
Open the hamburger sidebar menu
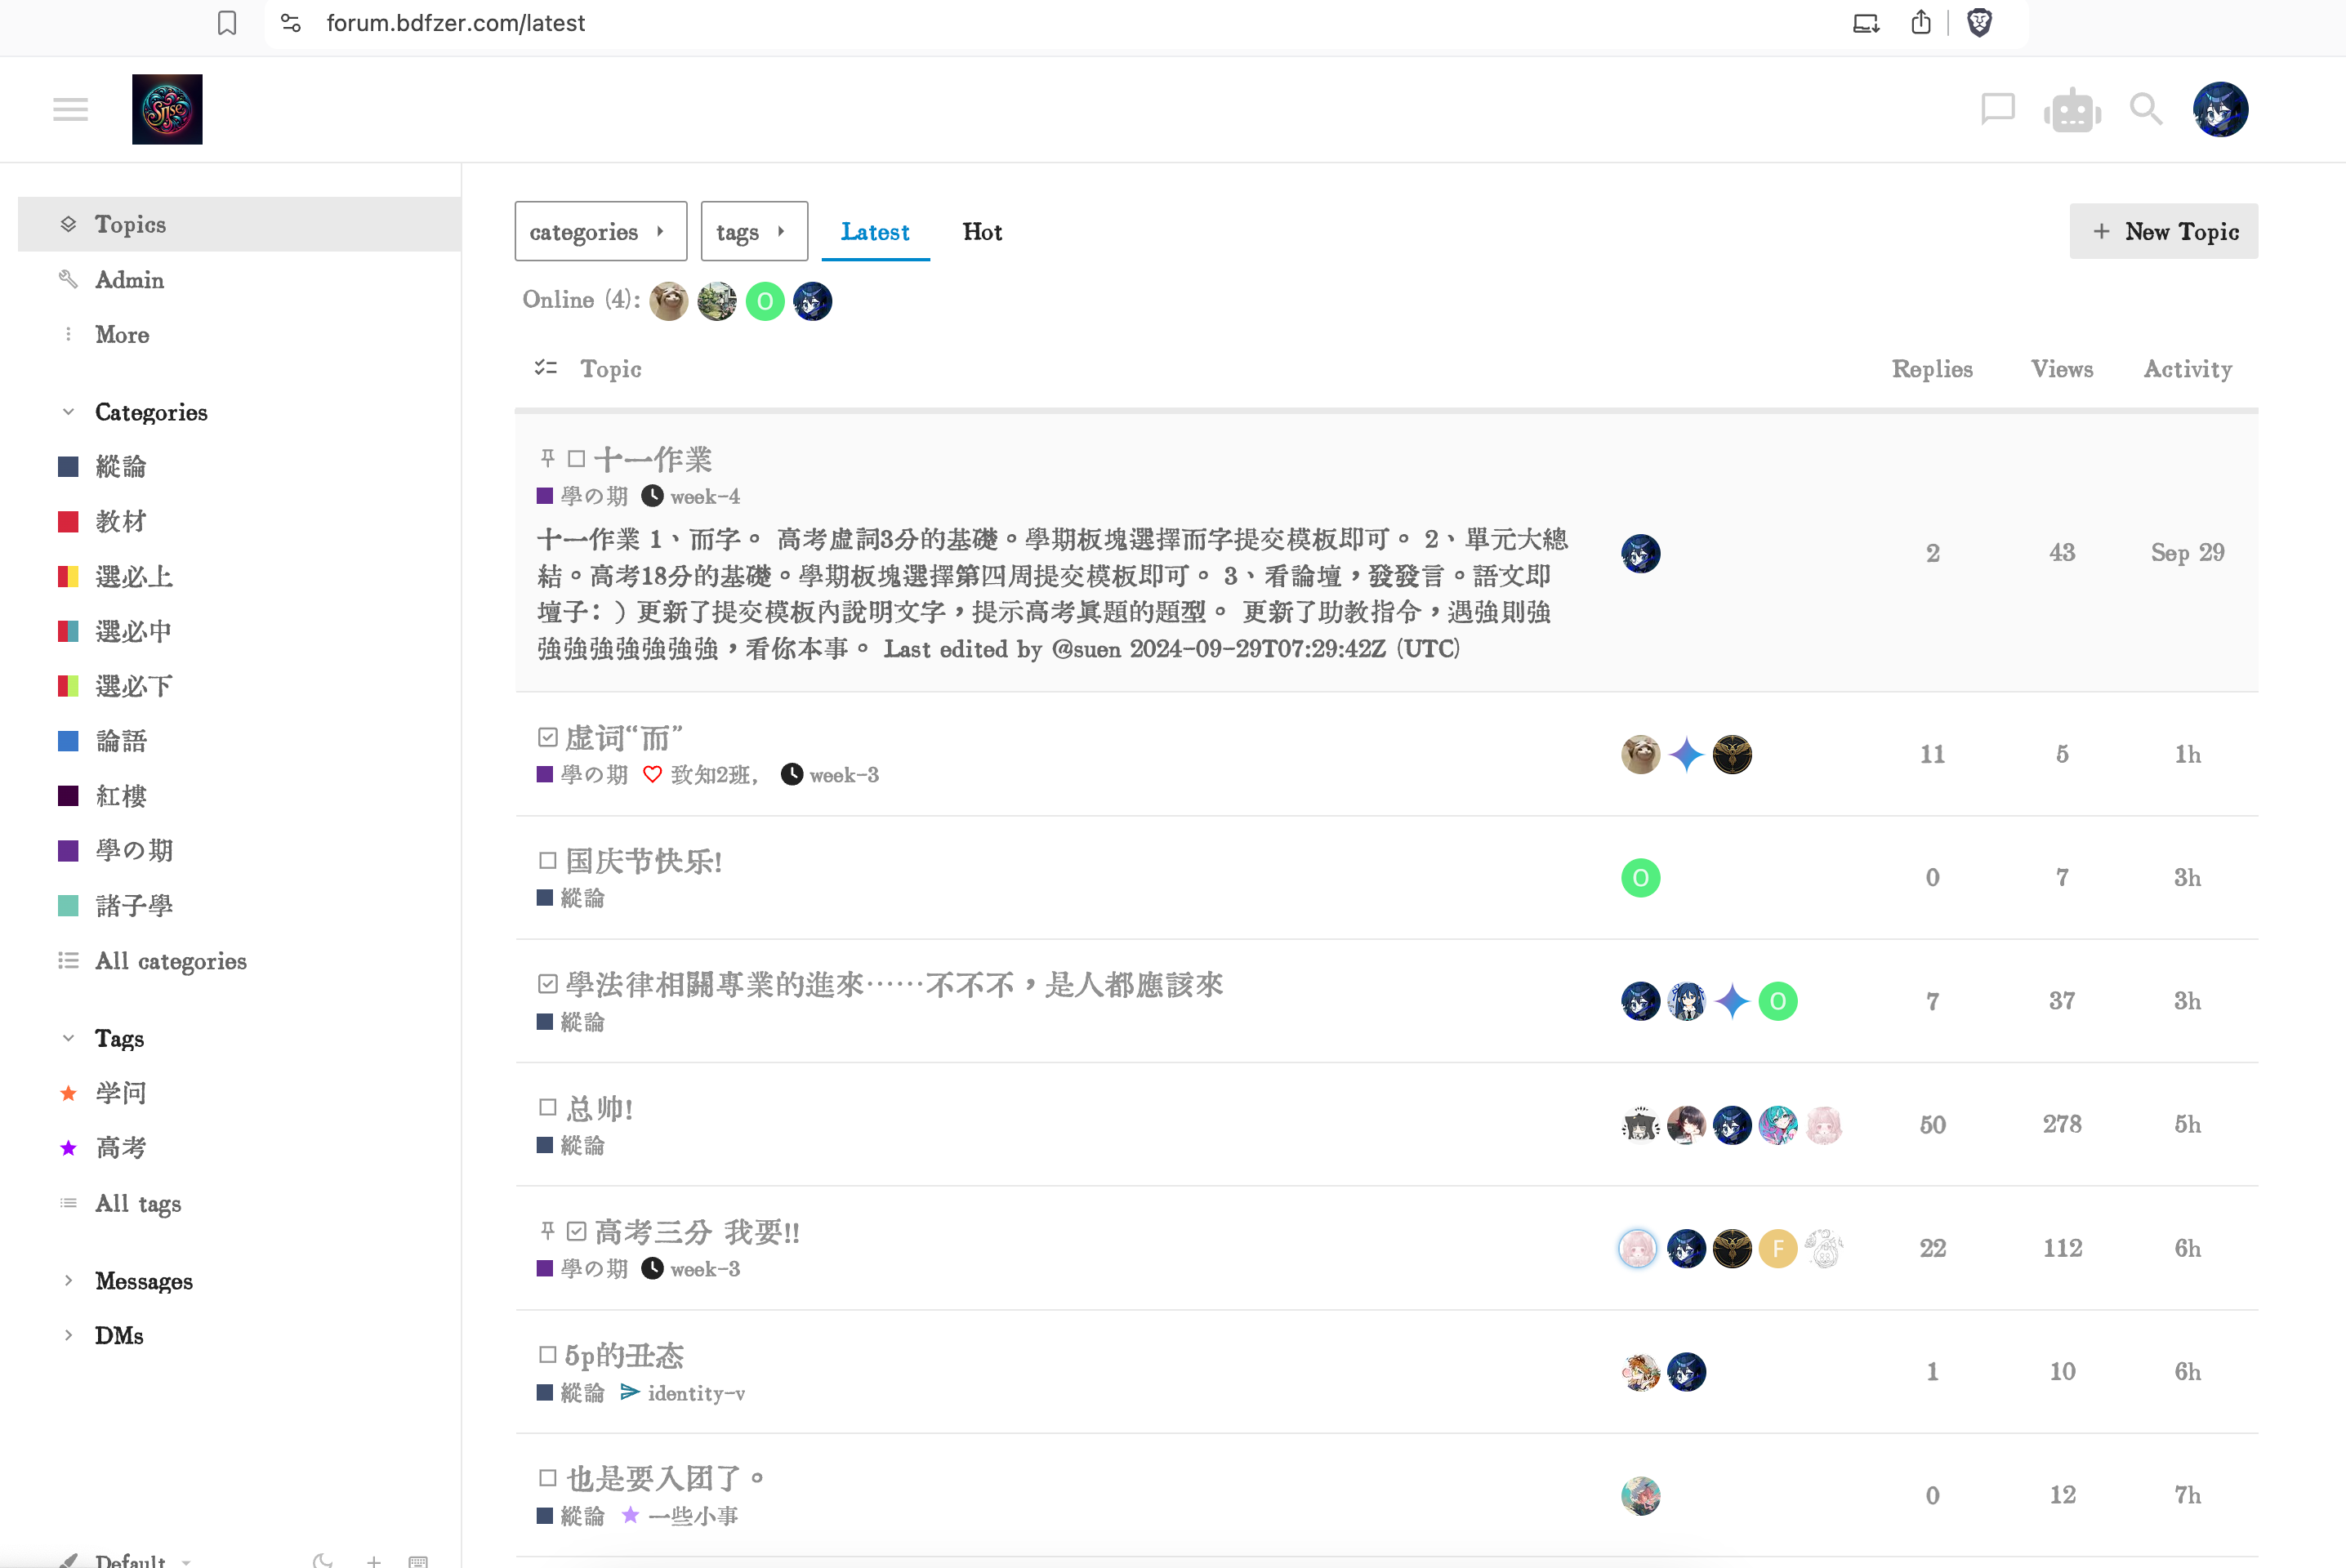pyautogui.click(x=70, y=109)
